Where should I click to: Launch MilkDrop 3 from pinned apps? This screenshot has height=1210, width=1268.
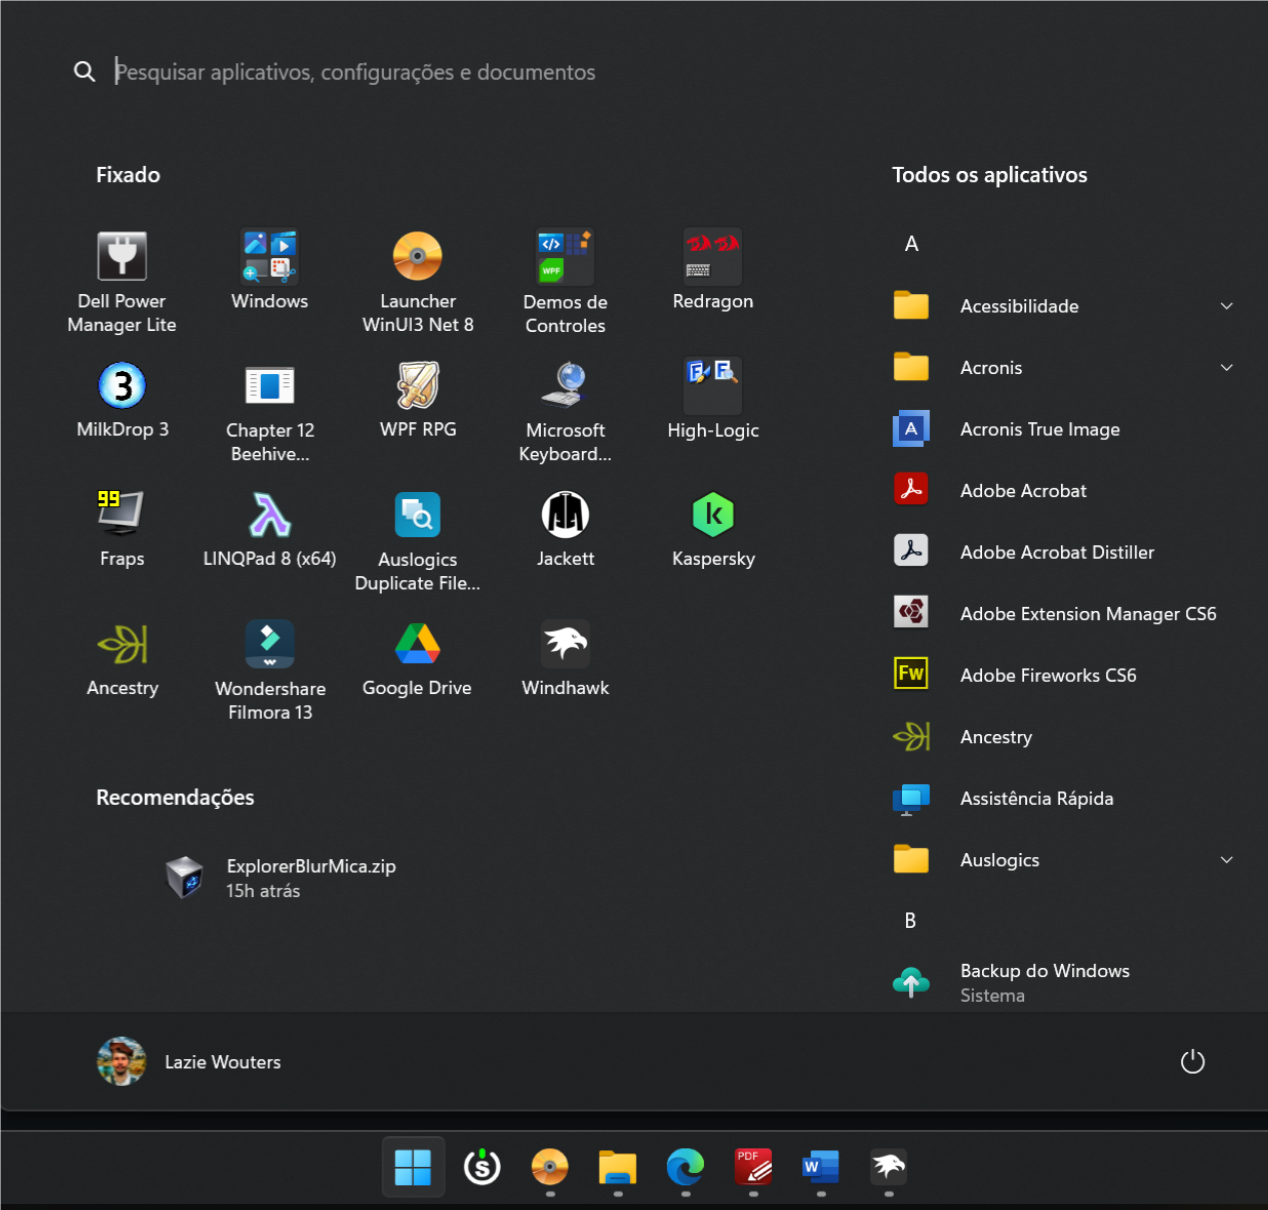(x=122, y=402)
